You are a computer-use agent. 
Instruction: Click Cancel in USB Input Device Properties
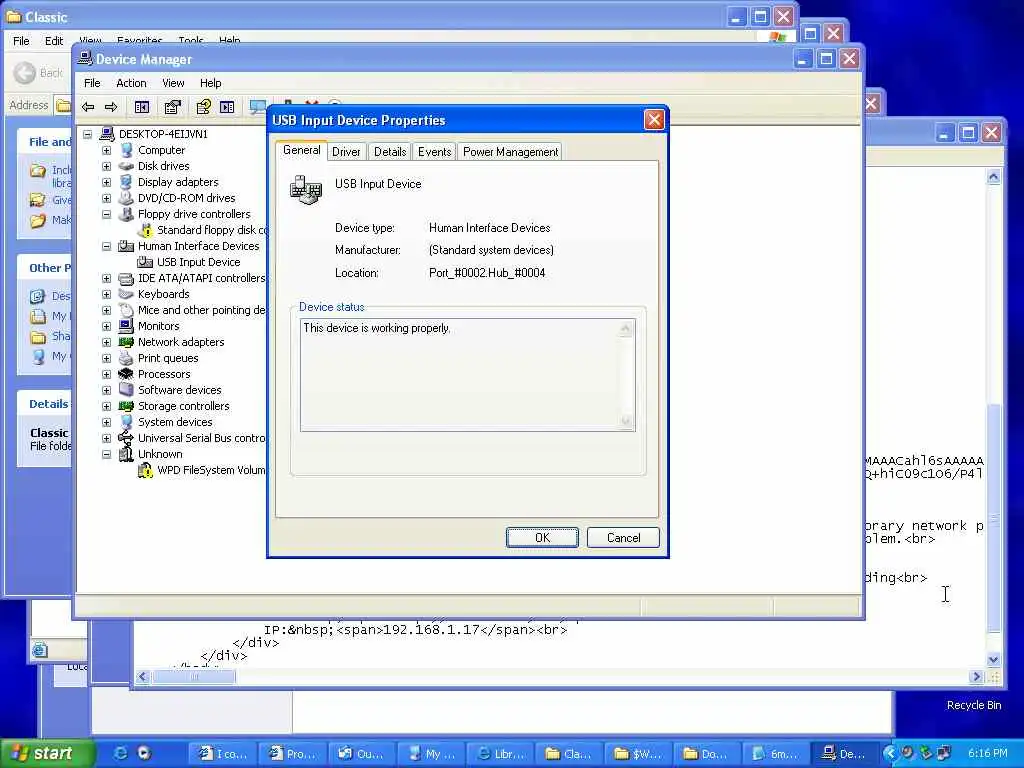point(623,537)
